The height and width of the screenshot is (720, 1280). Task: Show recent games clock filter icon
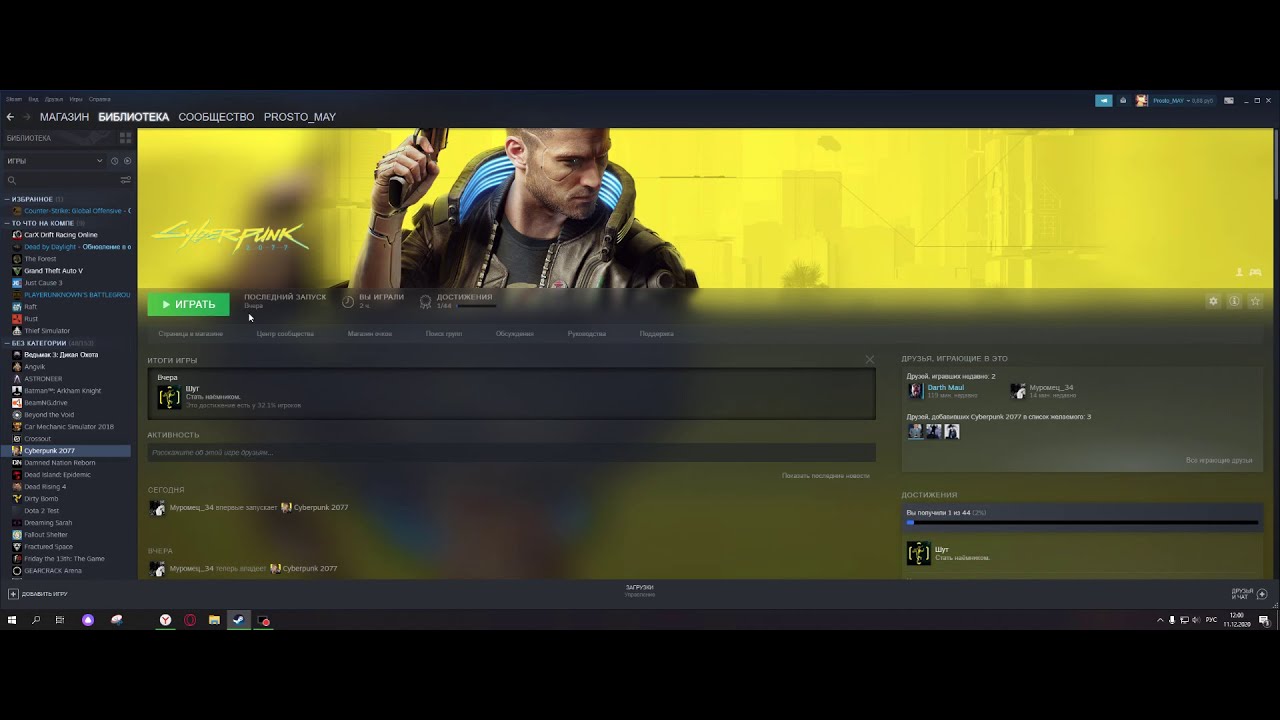(x=114, y=161)
